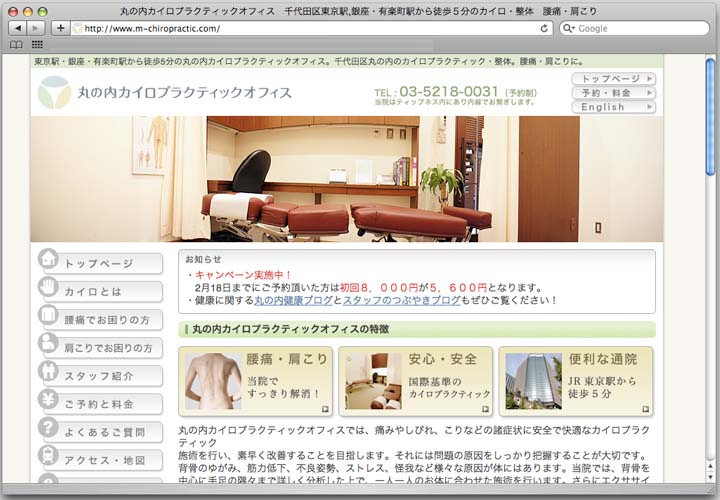Click the 予約・料金 button at top right
720x500 pixels.
click(613, 93)
